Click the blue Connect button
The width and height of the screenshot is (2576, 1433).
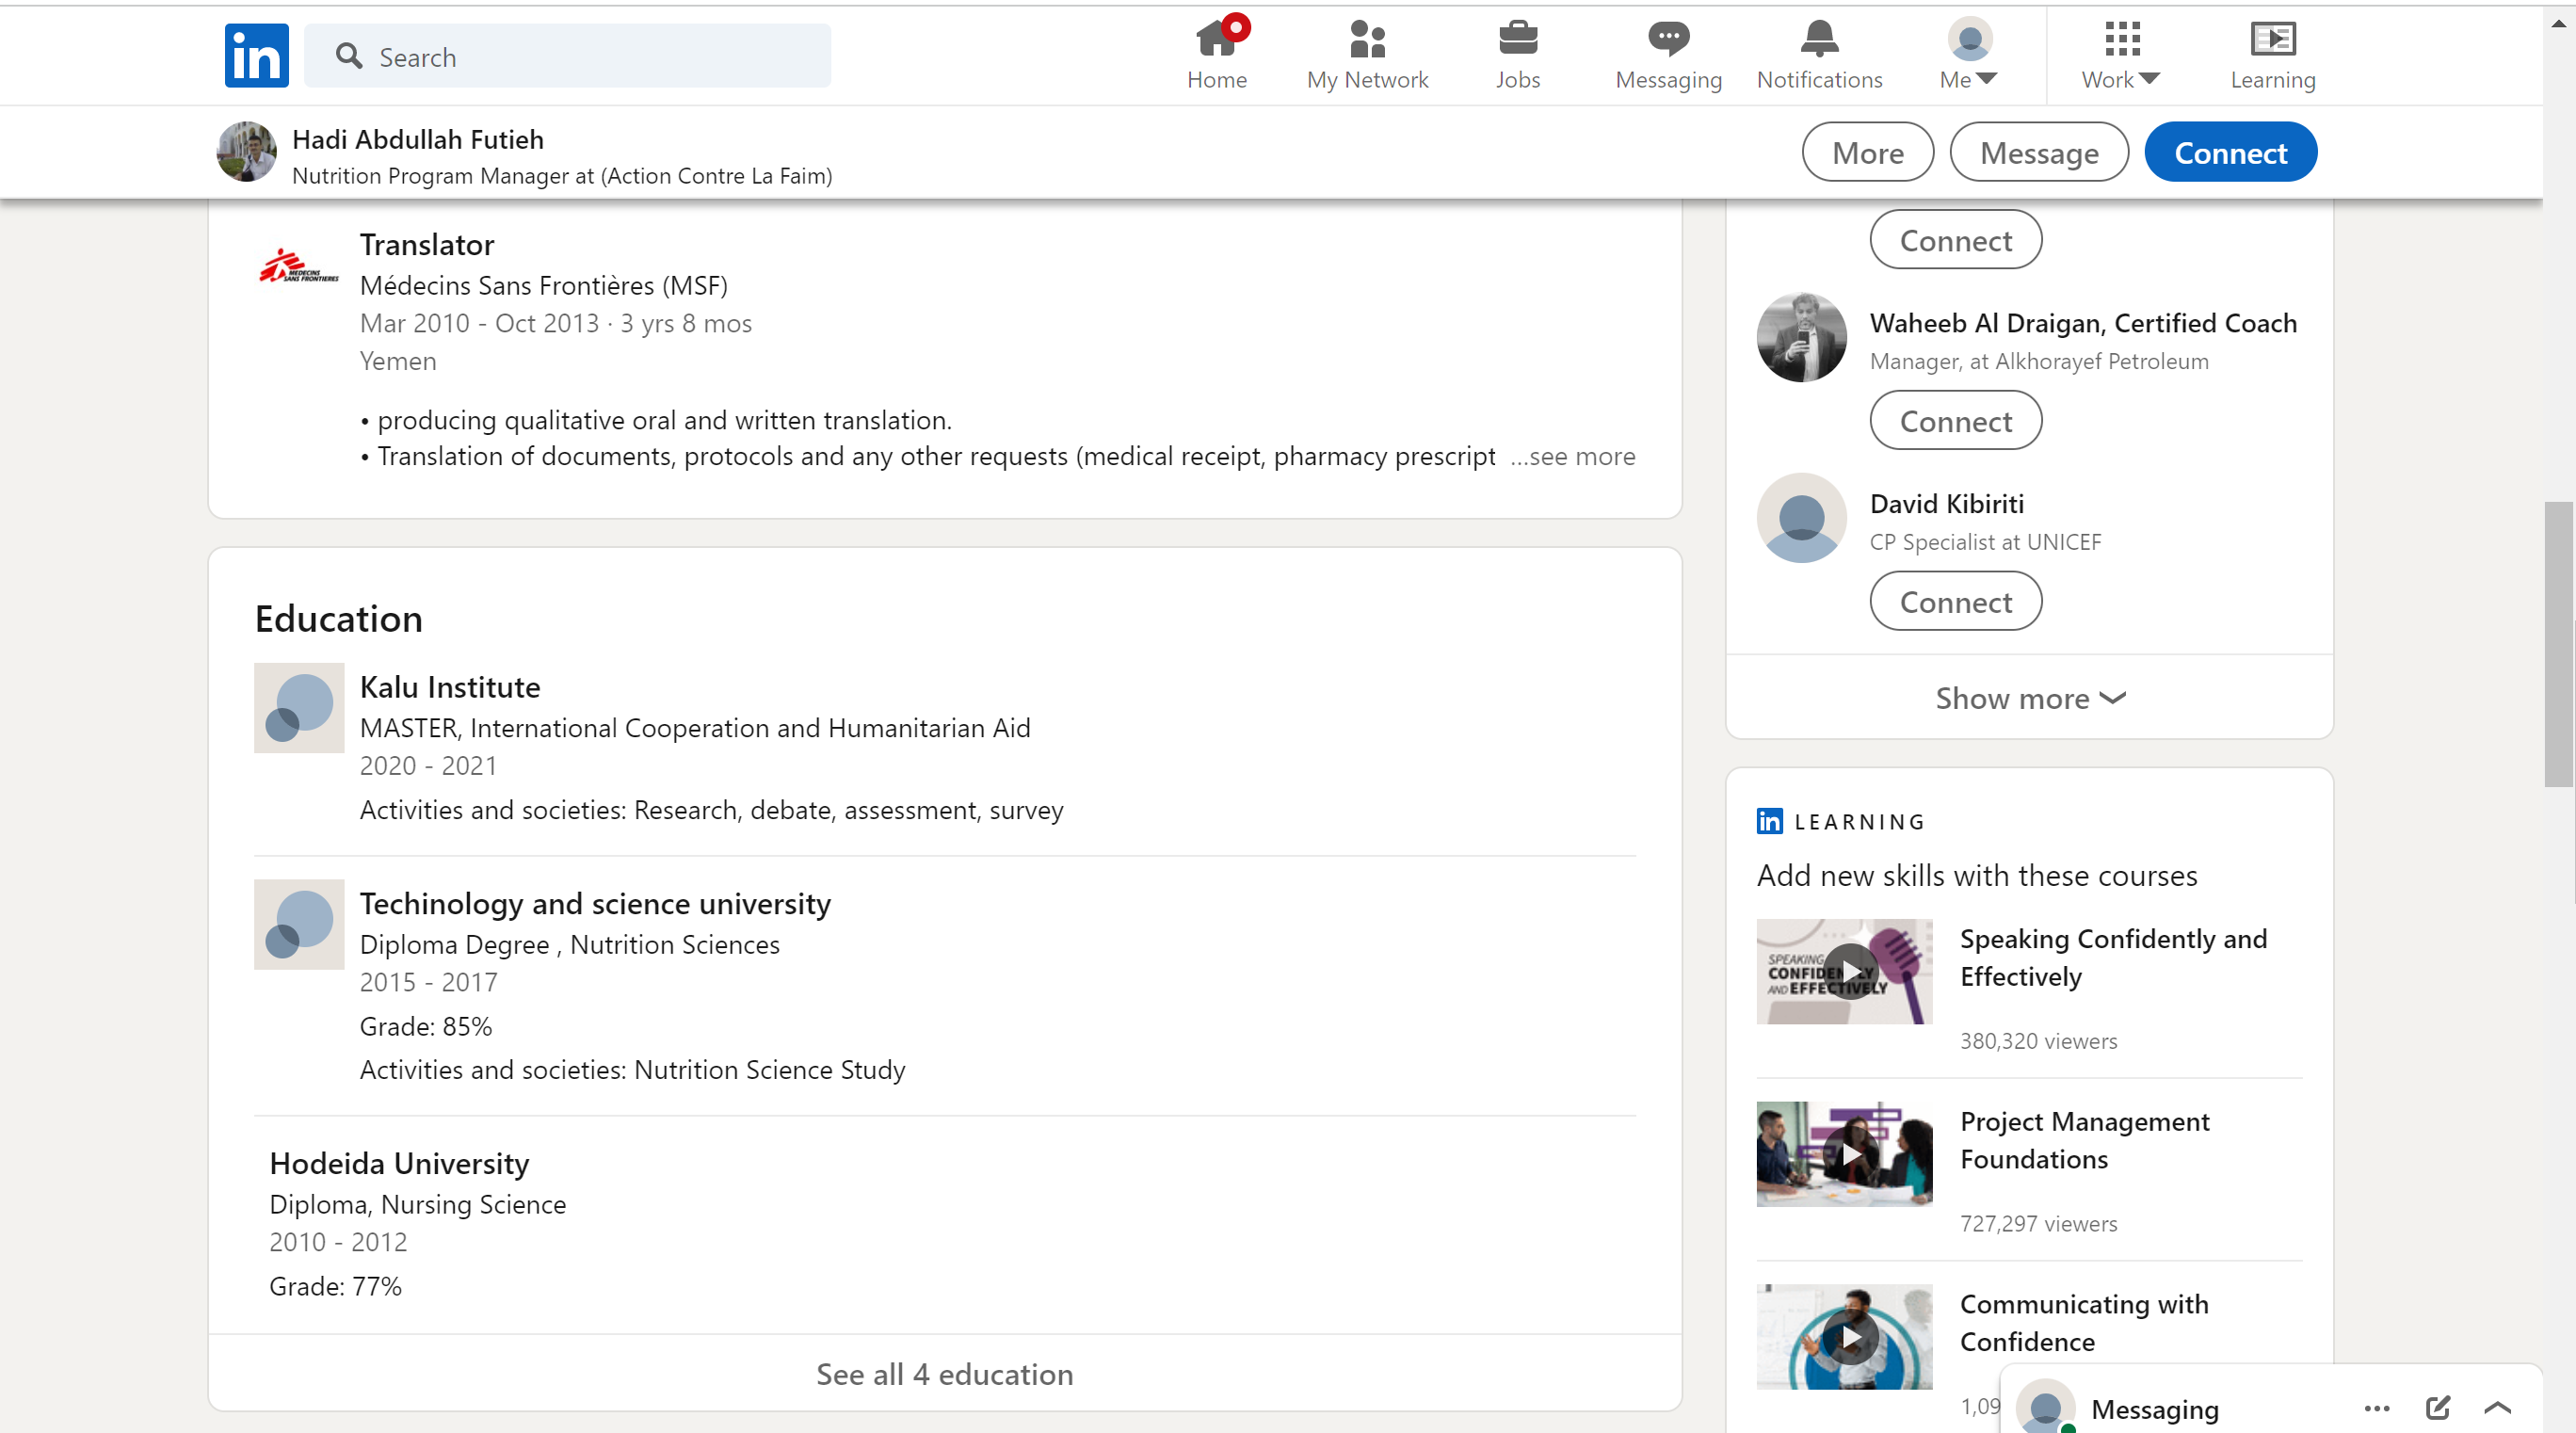(2230, 153)
